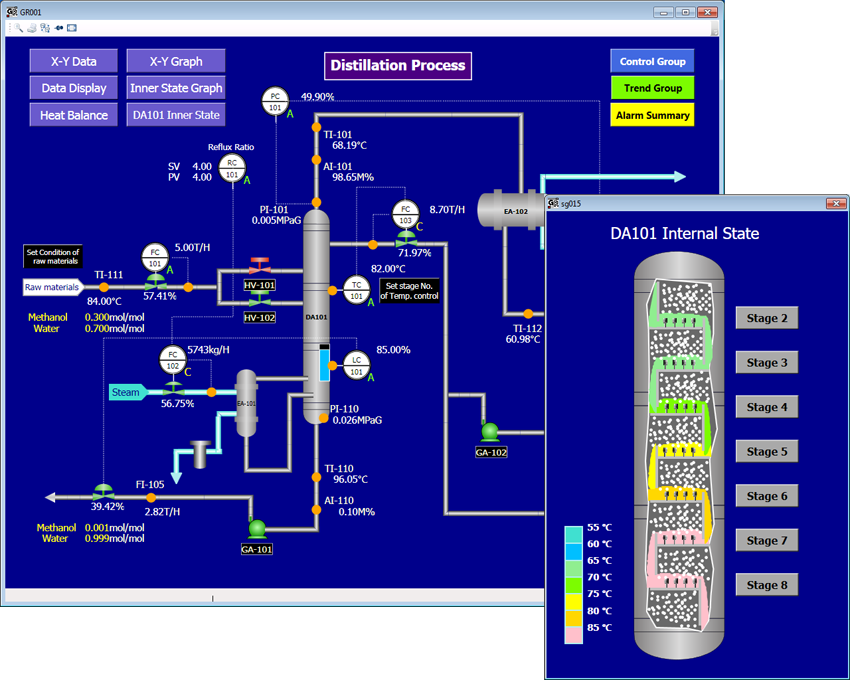Open the FC 102 steam flow controller
This screenshot has width=850, height=680.
[173, 360]
